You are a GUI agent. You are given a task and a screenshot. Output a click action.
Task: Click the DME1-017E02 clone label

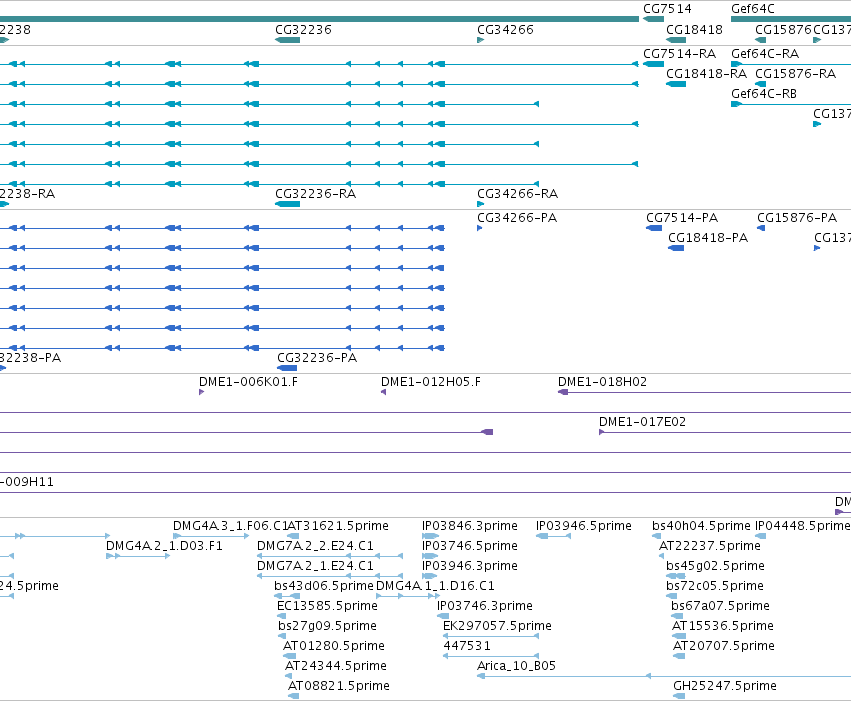click(x=642, y=422)
